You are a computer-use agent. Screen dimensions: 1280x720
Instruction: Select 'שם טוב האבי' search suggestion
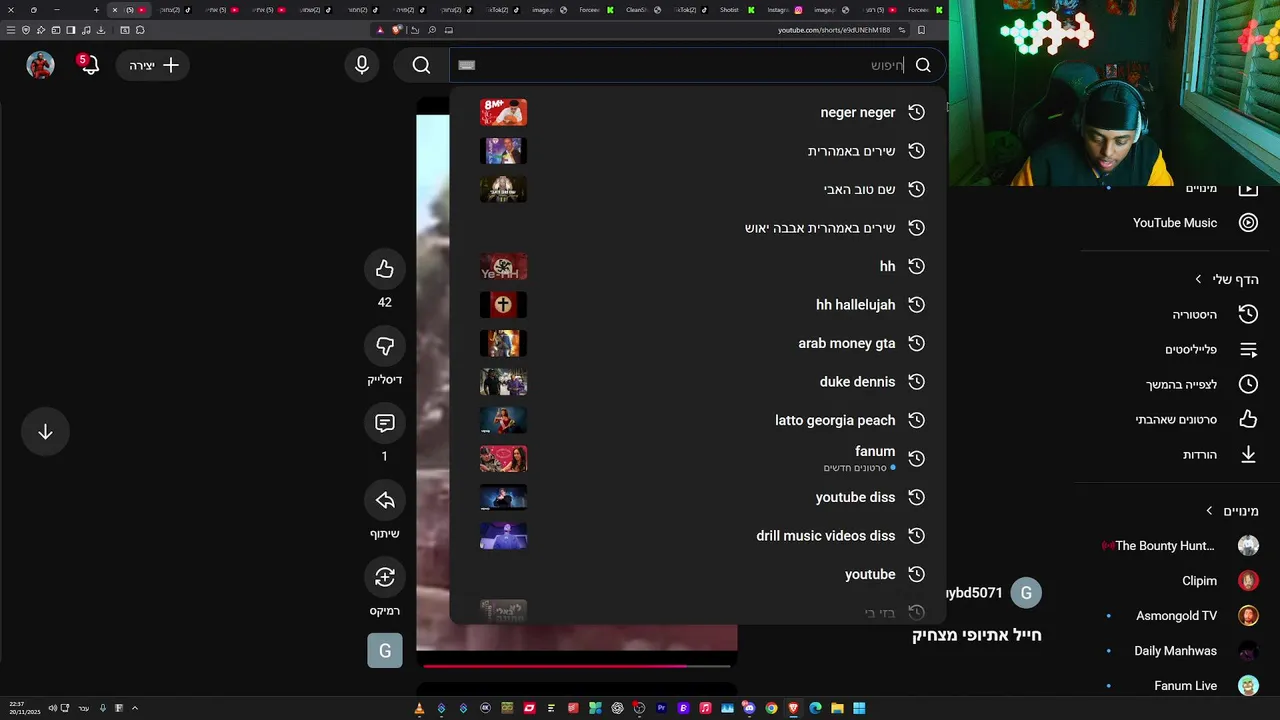tap(698, 189)
